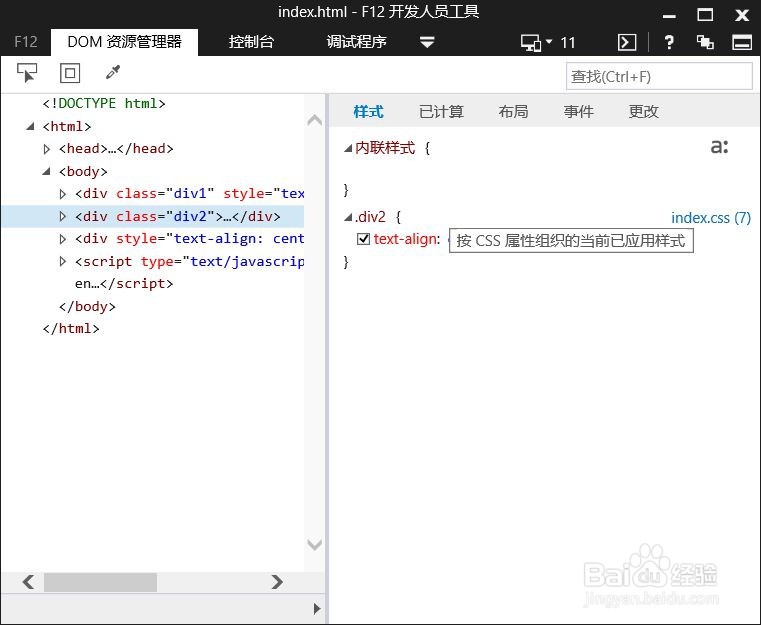Click DOM tree scroll down arrow
This screenshot has height=625, width=761.
pyautogui.click(x=315, y=544)
